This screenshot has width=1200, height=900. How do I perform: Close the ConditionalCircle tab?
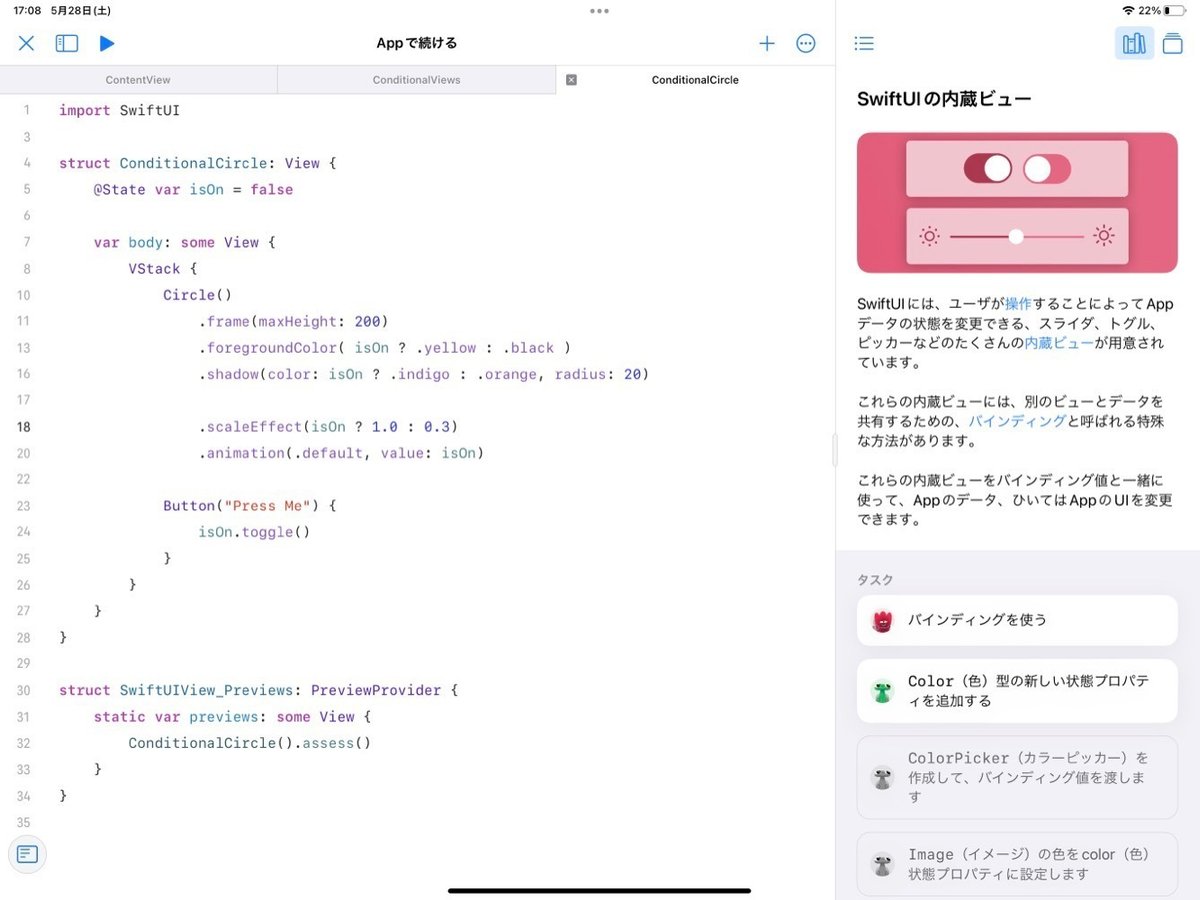[x=571, y=80]
